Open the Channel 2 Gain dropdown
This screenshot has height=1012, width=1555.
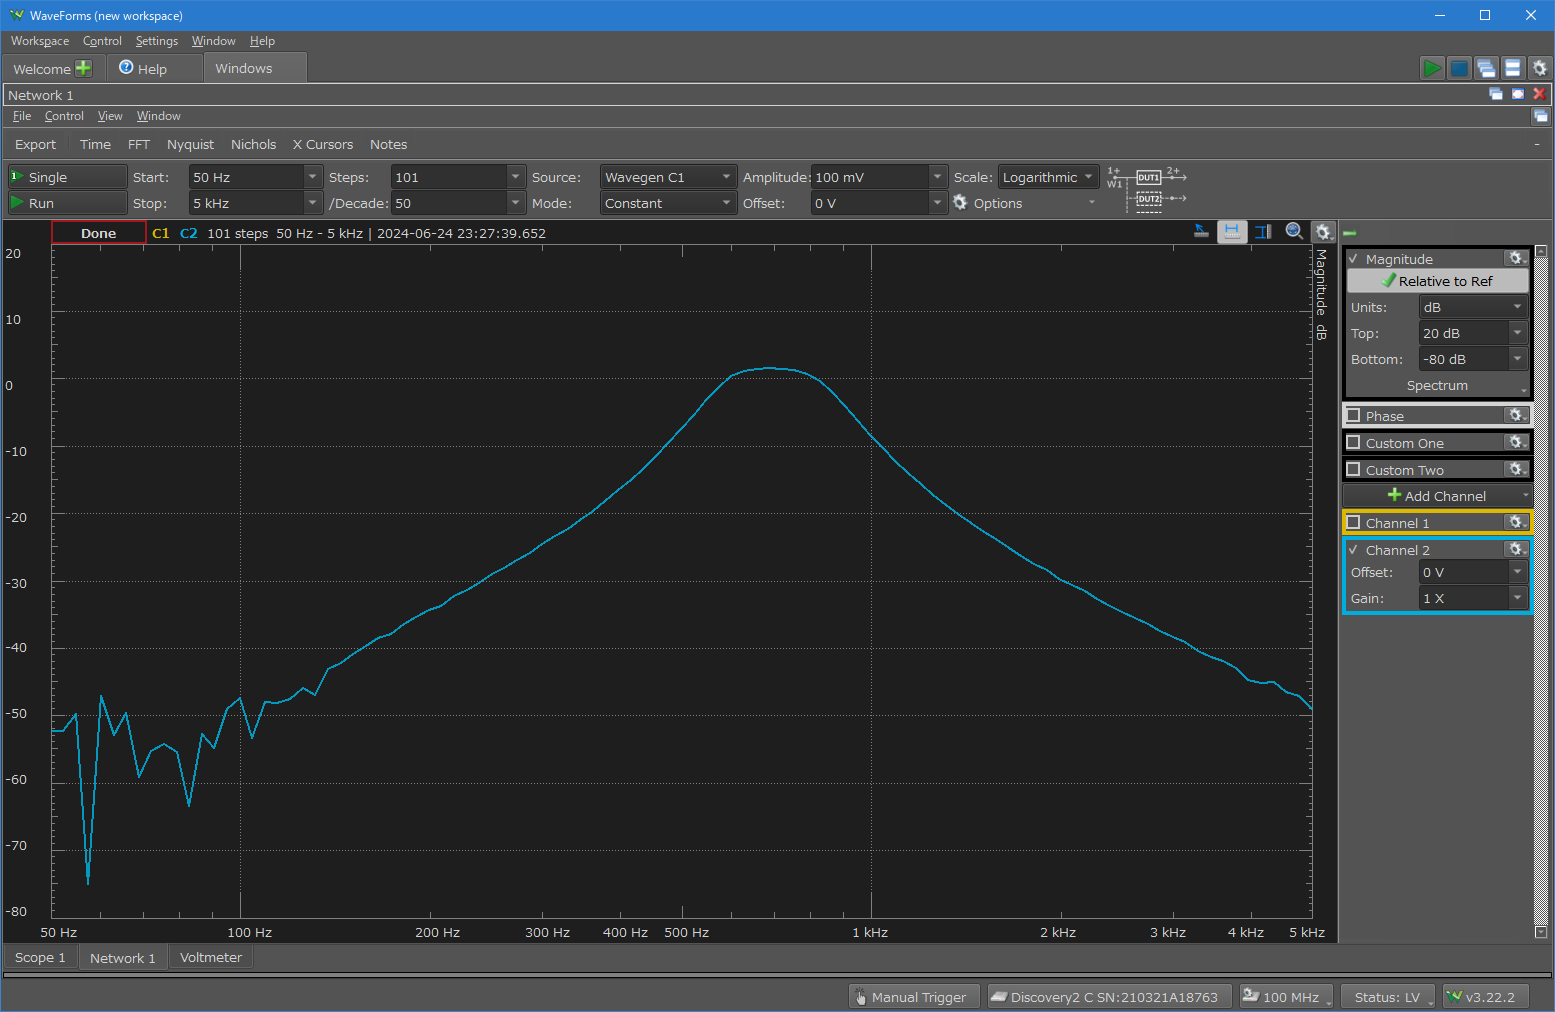click(1518, 598)
